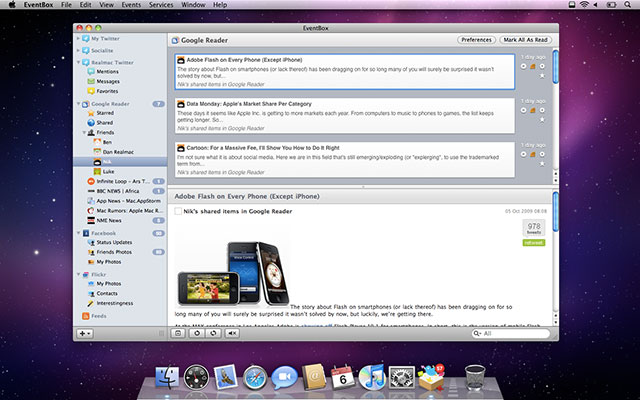
Task: Click share icon on Adobe Flash item
Action: click(533, 66)
